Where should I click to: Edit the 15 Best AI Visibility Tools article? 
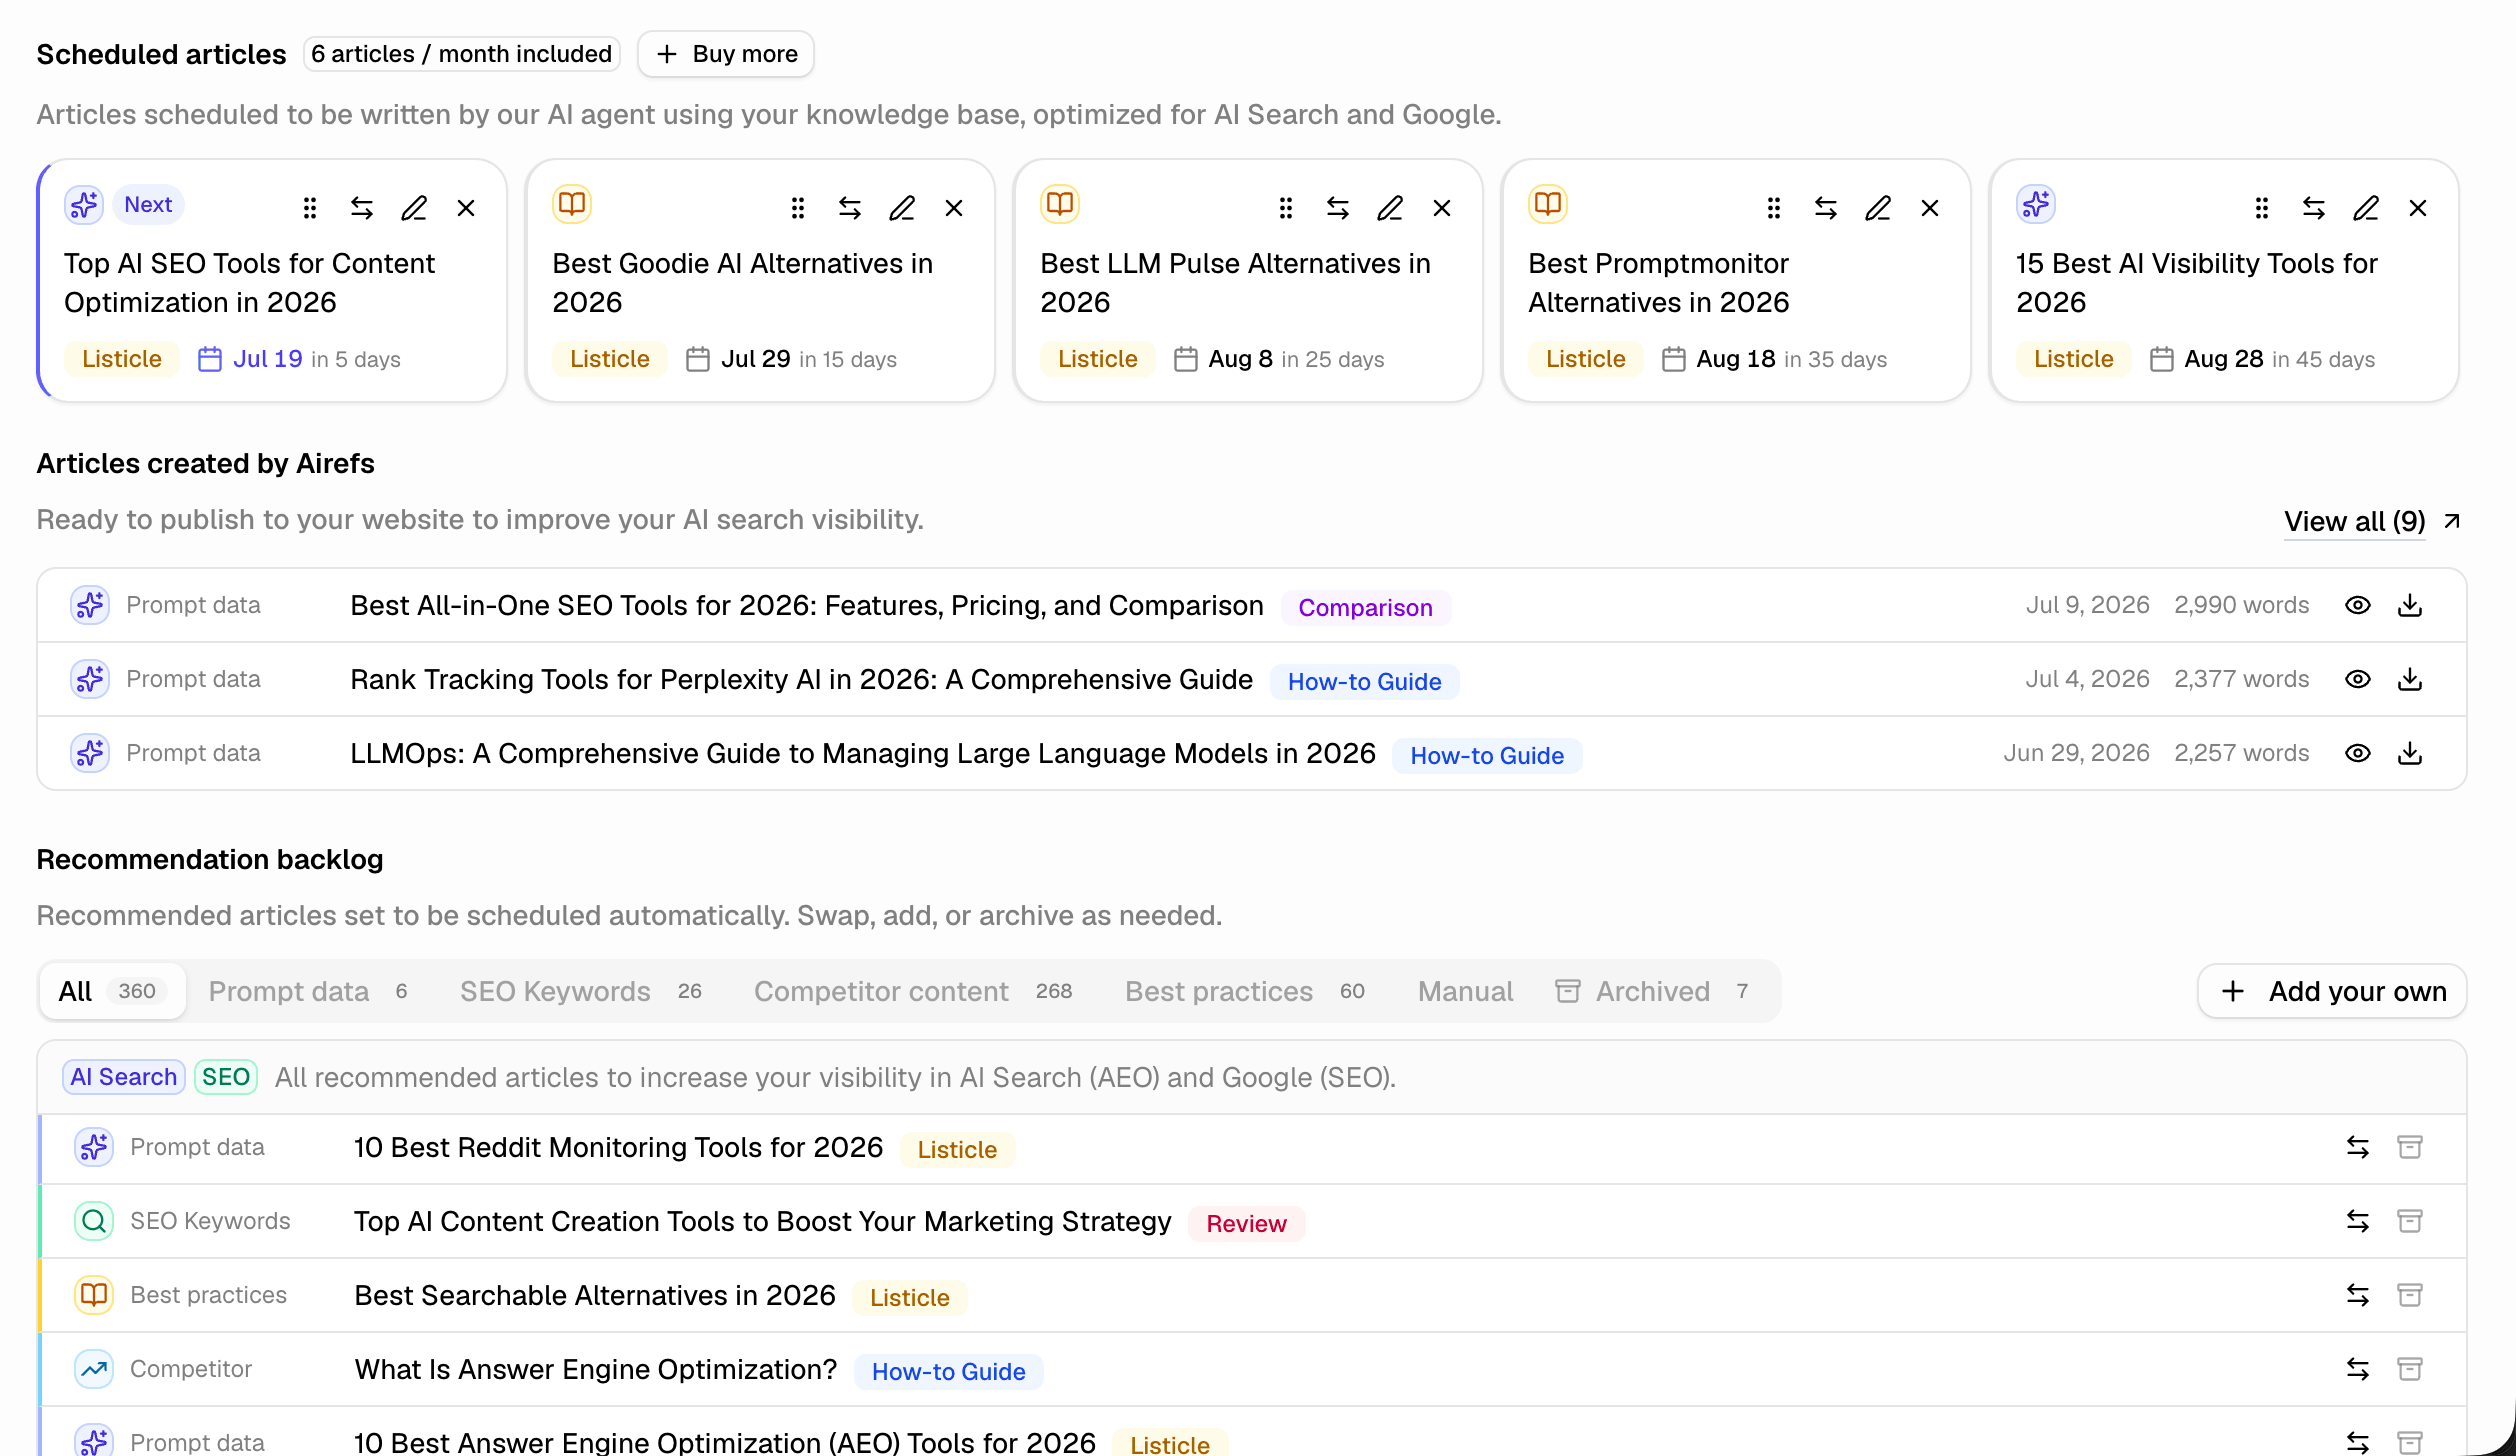2366,208
